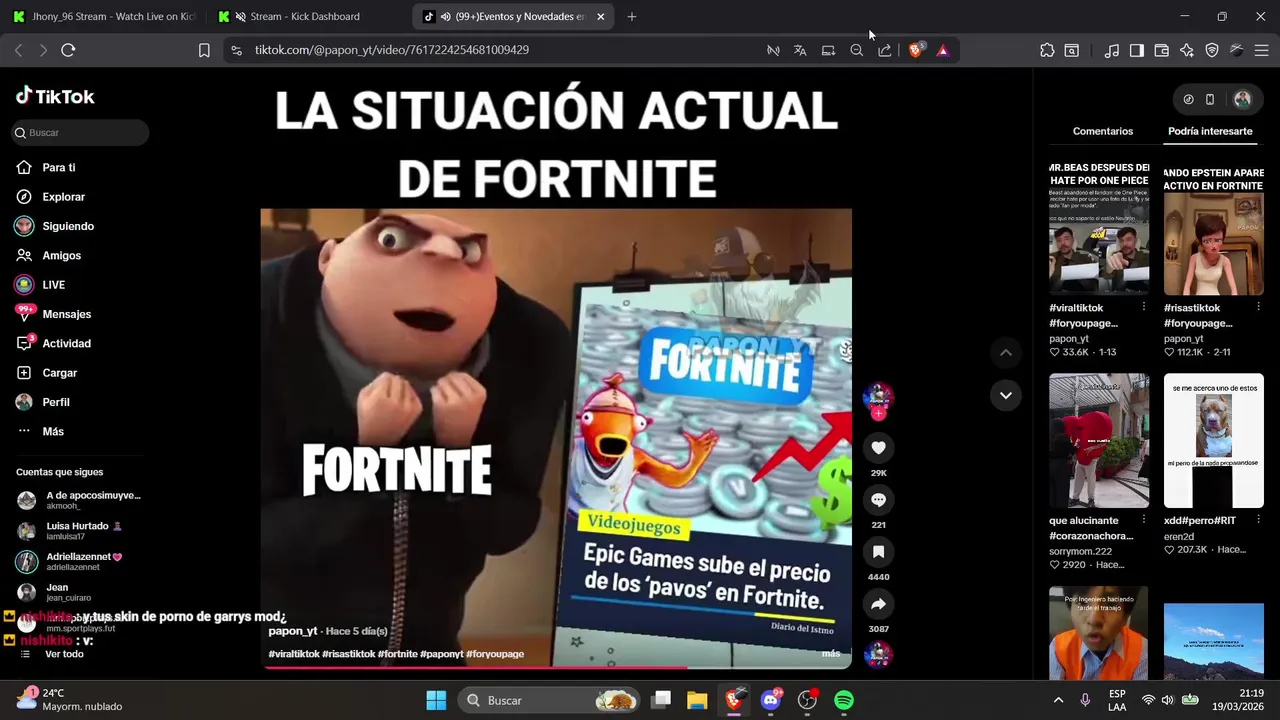The height and width of the screenshot is (720, 1280).
Task: Toggle the browser sidebar panel
Action: 1136,50
